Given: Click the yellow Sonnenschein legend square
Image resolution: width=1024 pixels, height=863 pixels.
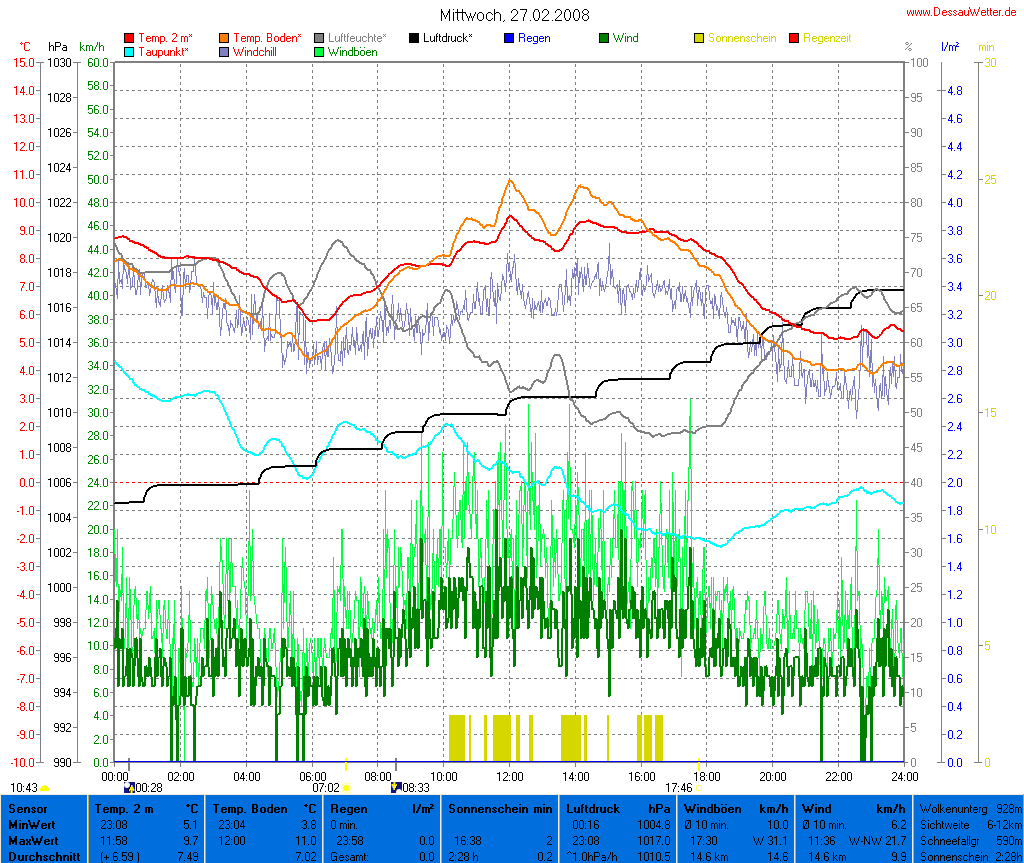Looking at the screenshot, I should (699, 38).
